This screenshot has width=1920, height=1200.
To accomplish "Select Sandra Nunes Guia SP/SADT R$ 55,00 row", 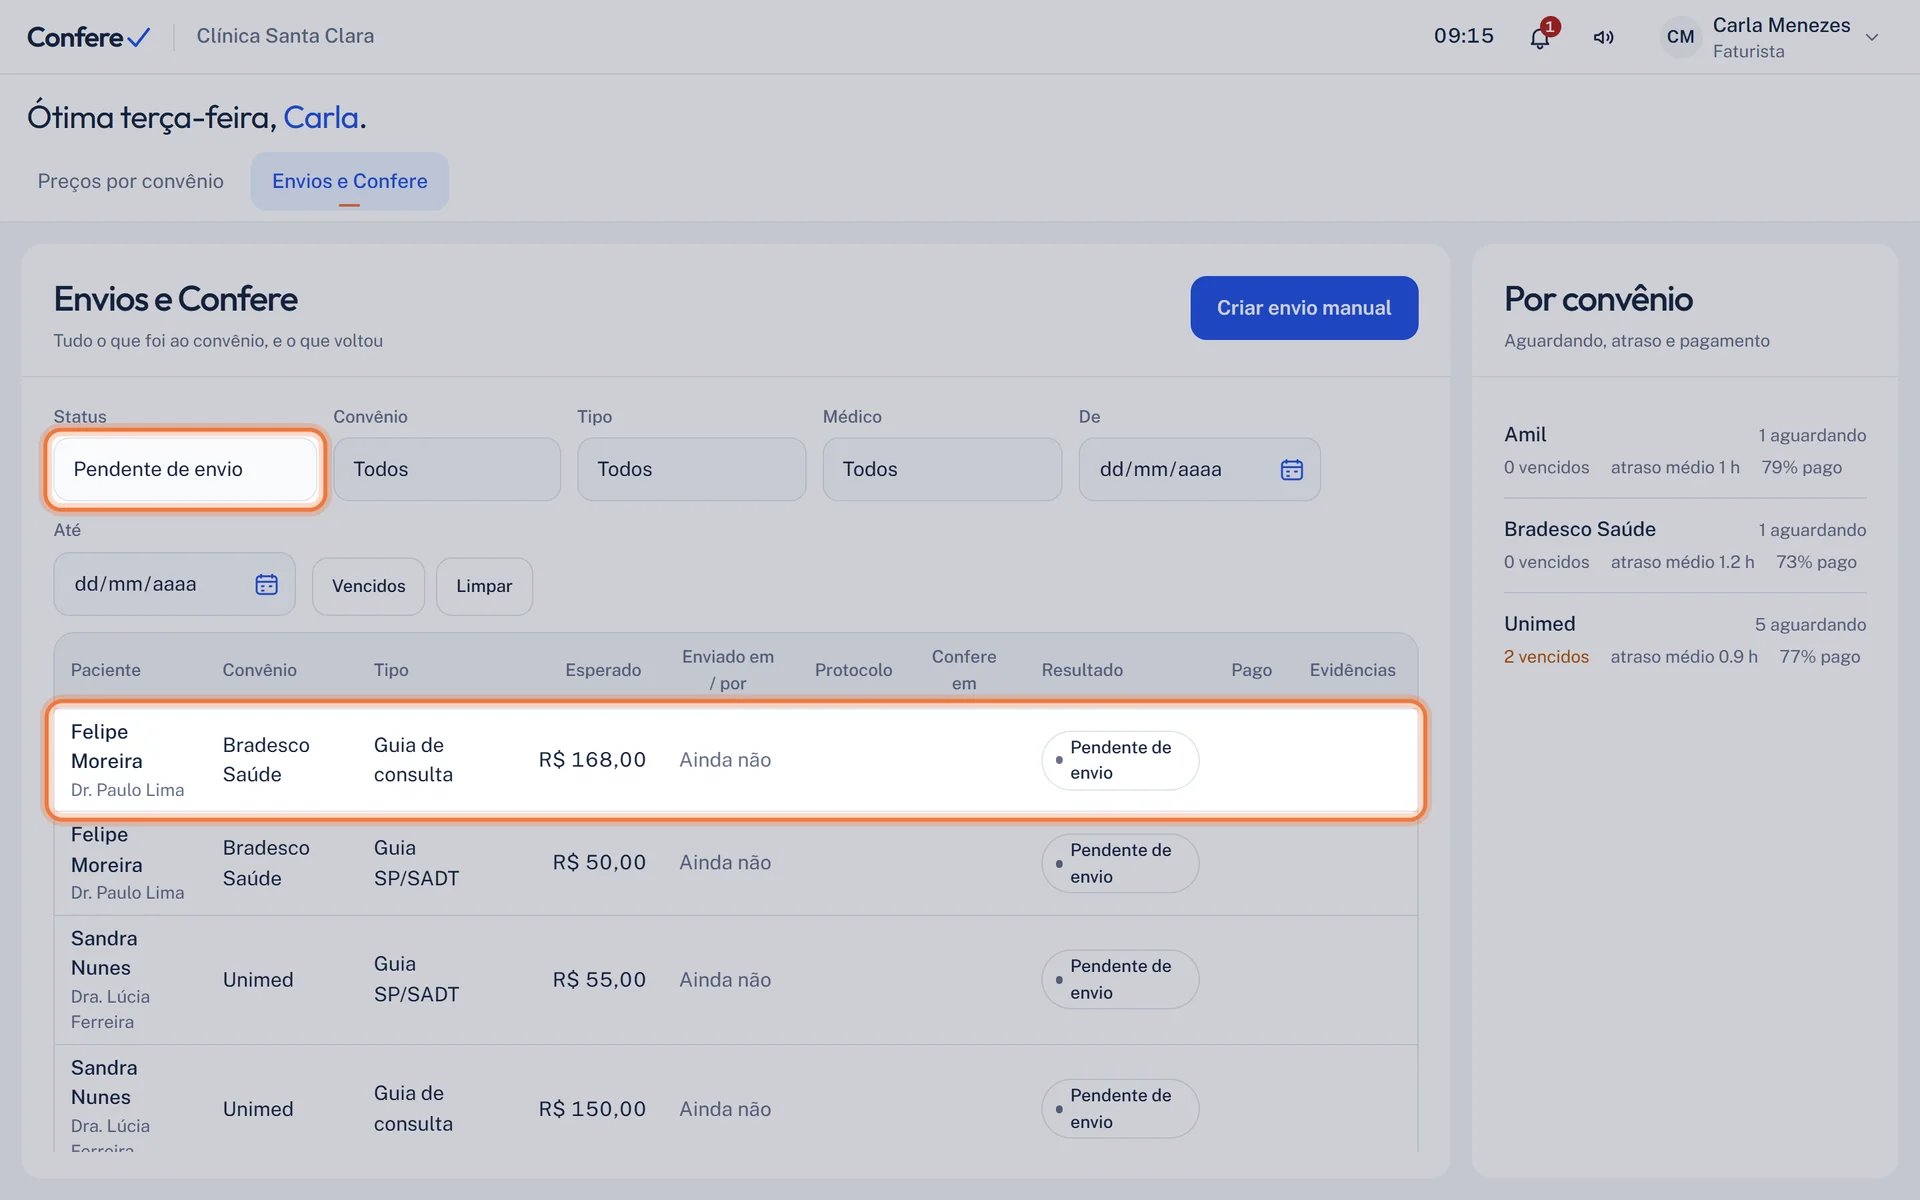I will (x=736, y=980).
